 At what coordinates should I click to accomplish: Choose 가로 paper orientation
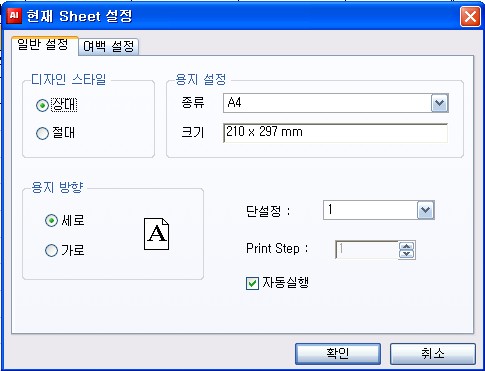coord(51,250)
